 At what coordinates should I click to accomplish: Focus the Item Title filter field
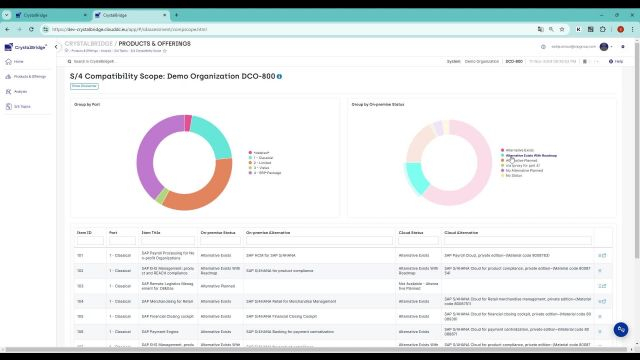tap(168, 240)
